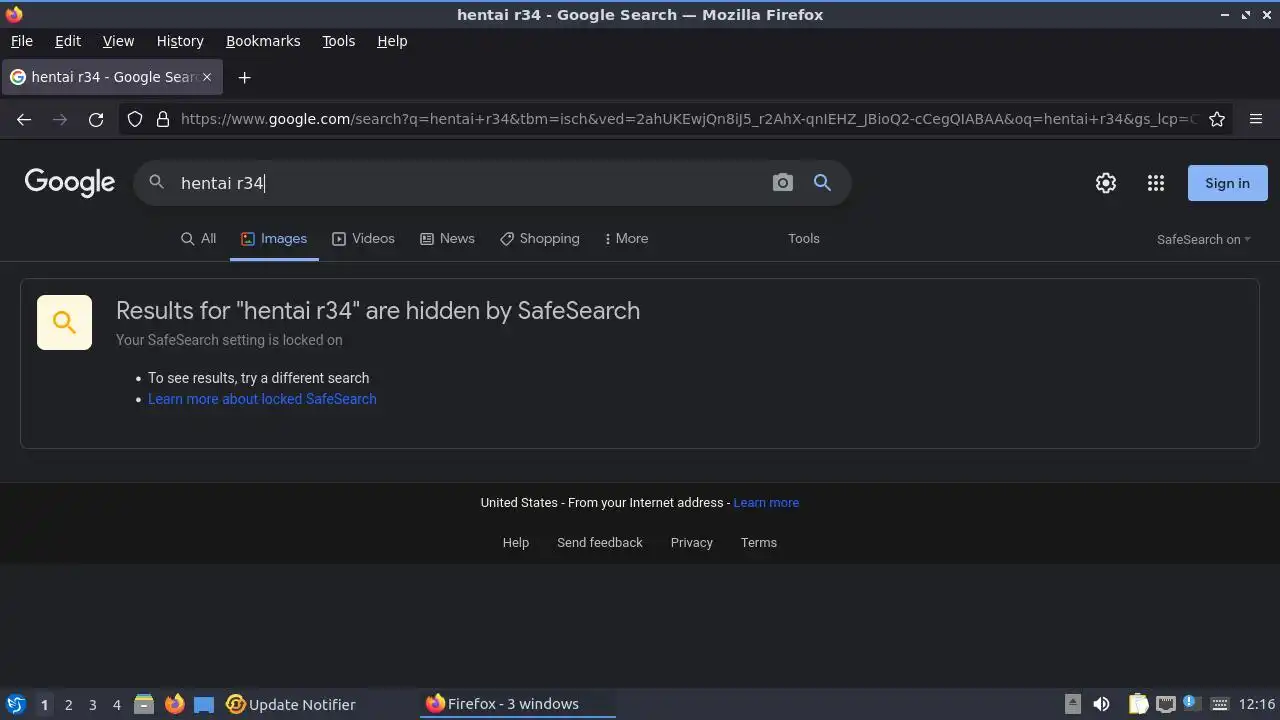Switch to workspace 1

[44, 705]
